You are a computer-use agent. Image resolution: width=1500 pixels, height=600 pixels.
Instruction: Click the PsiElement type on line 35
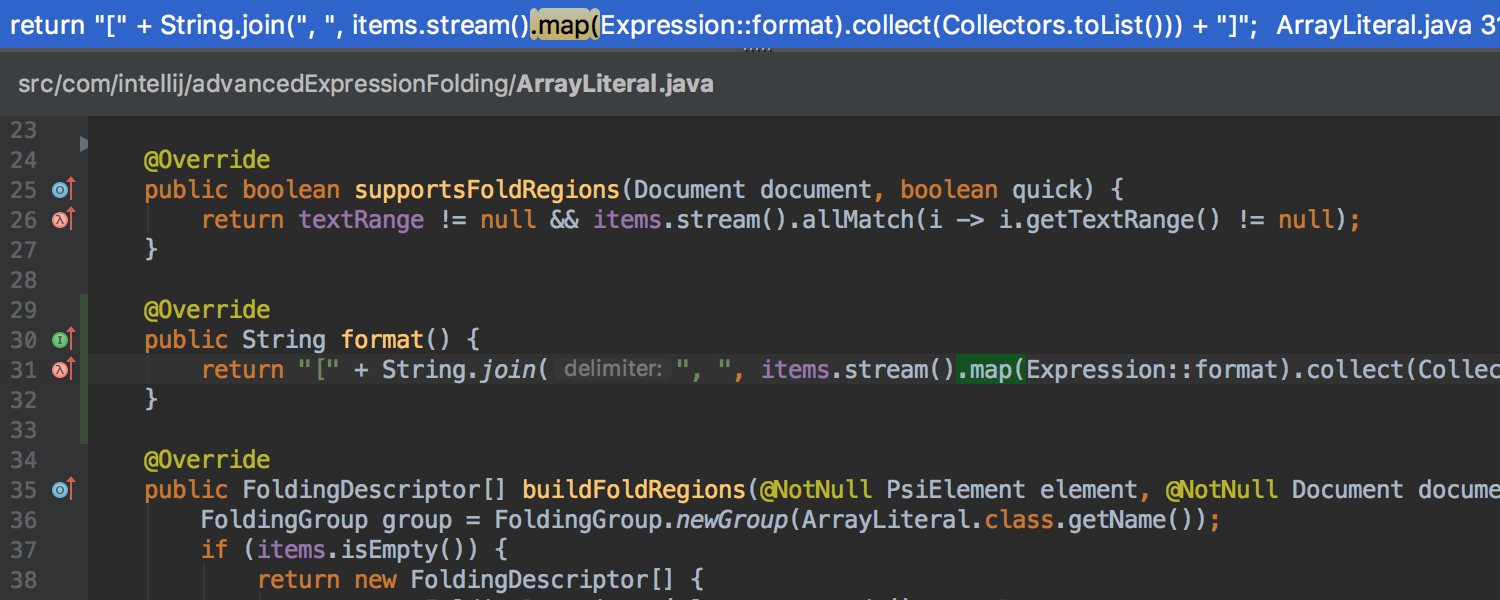coord(956,490)
